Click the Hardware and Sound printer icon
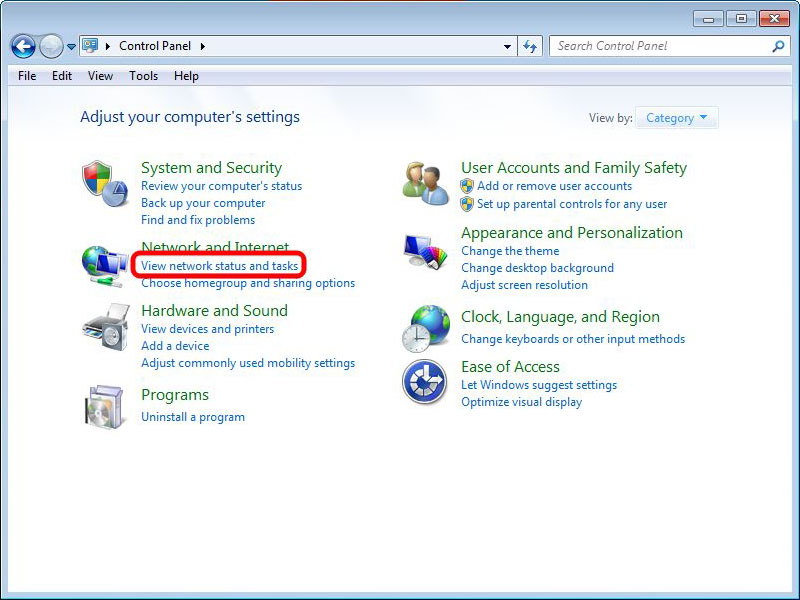The width and height of the screenshot is (800, 600). pyautogui.click(x=105, y=326)
